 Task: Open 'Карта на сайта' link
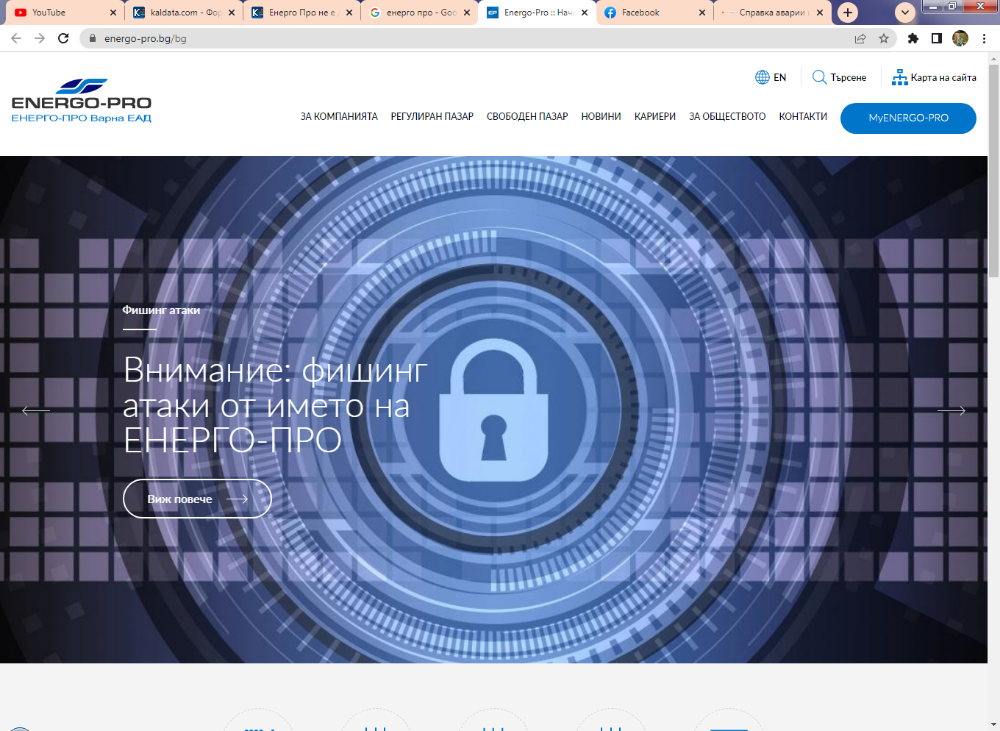pos(943,77)
